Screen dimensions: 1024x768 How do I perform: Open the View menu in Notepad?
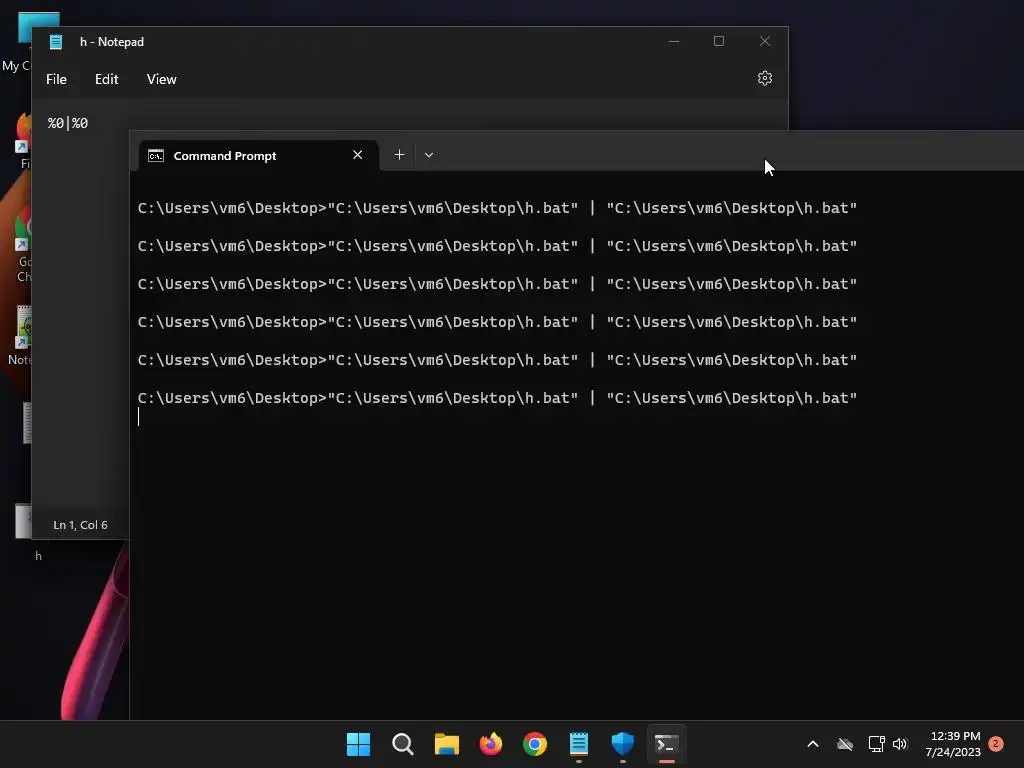pyautogui.click(x=161, y=79)
